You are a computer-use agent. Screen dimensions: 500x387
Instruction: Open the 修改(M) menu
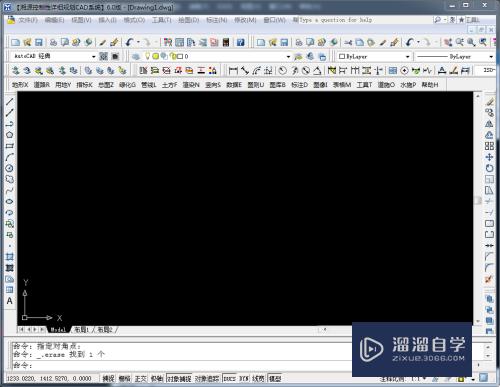245,20
